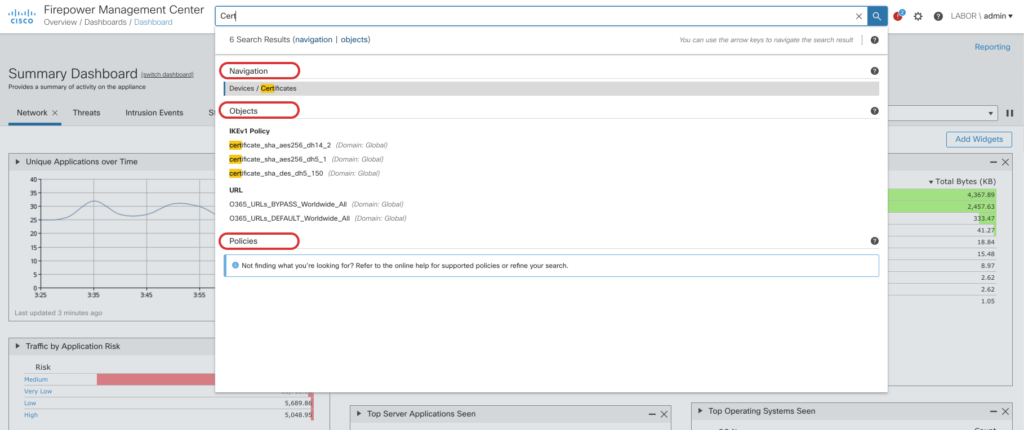Viewport: 1024px width, 430px height.
Task: Click the 4,367.89 total bytes bar
Action: tap(942, 195)
